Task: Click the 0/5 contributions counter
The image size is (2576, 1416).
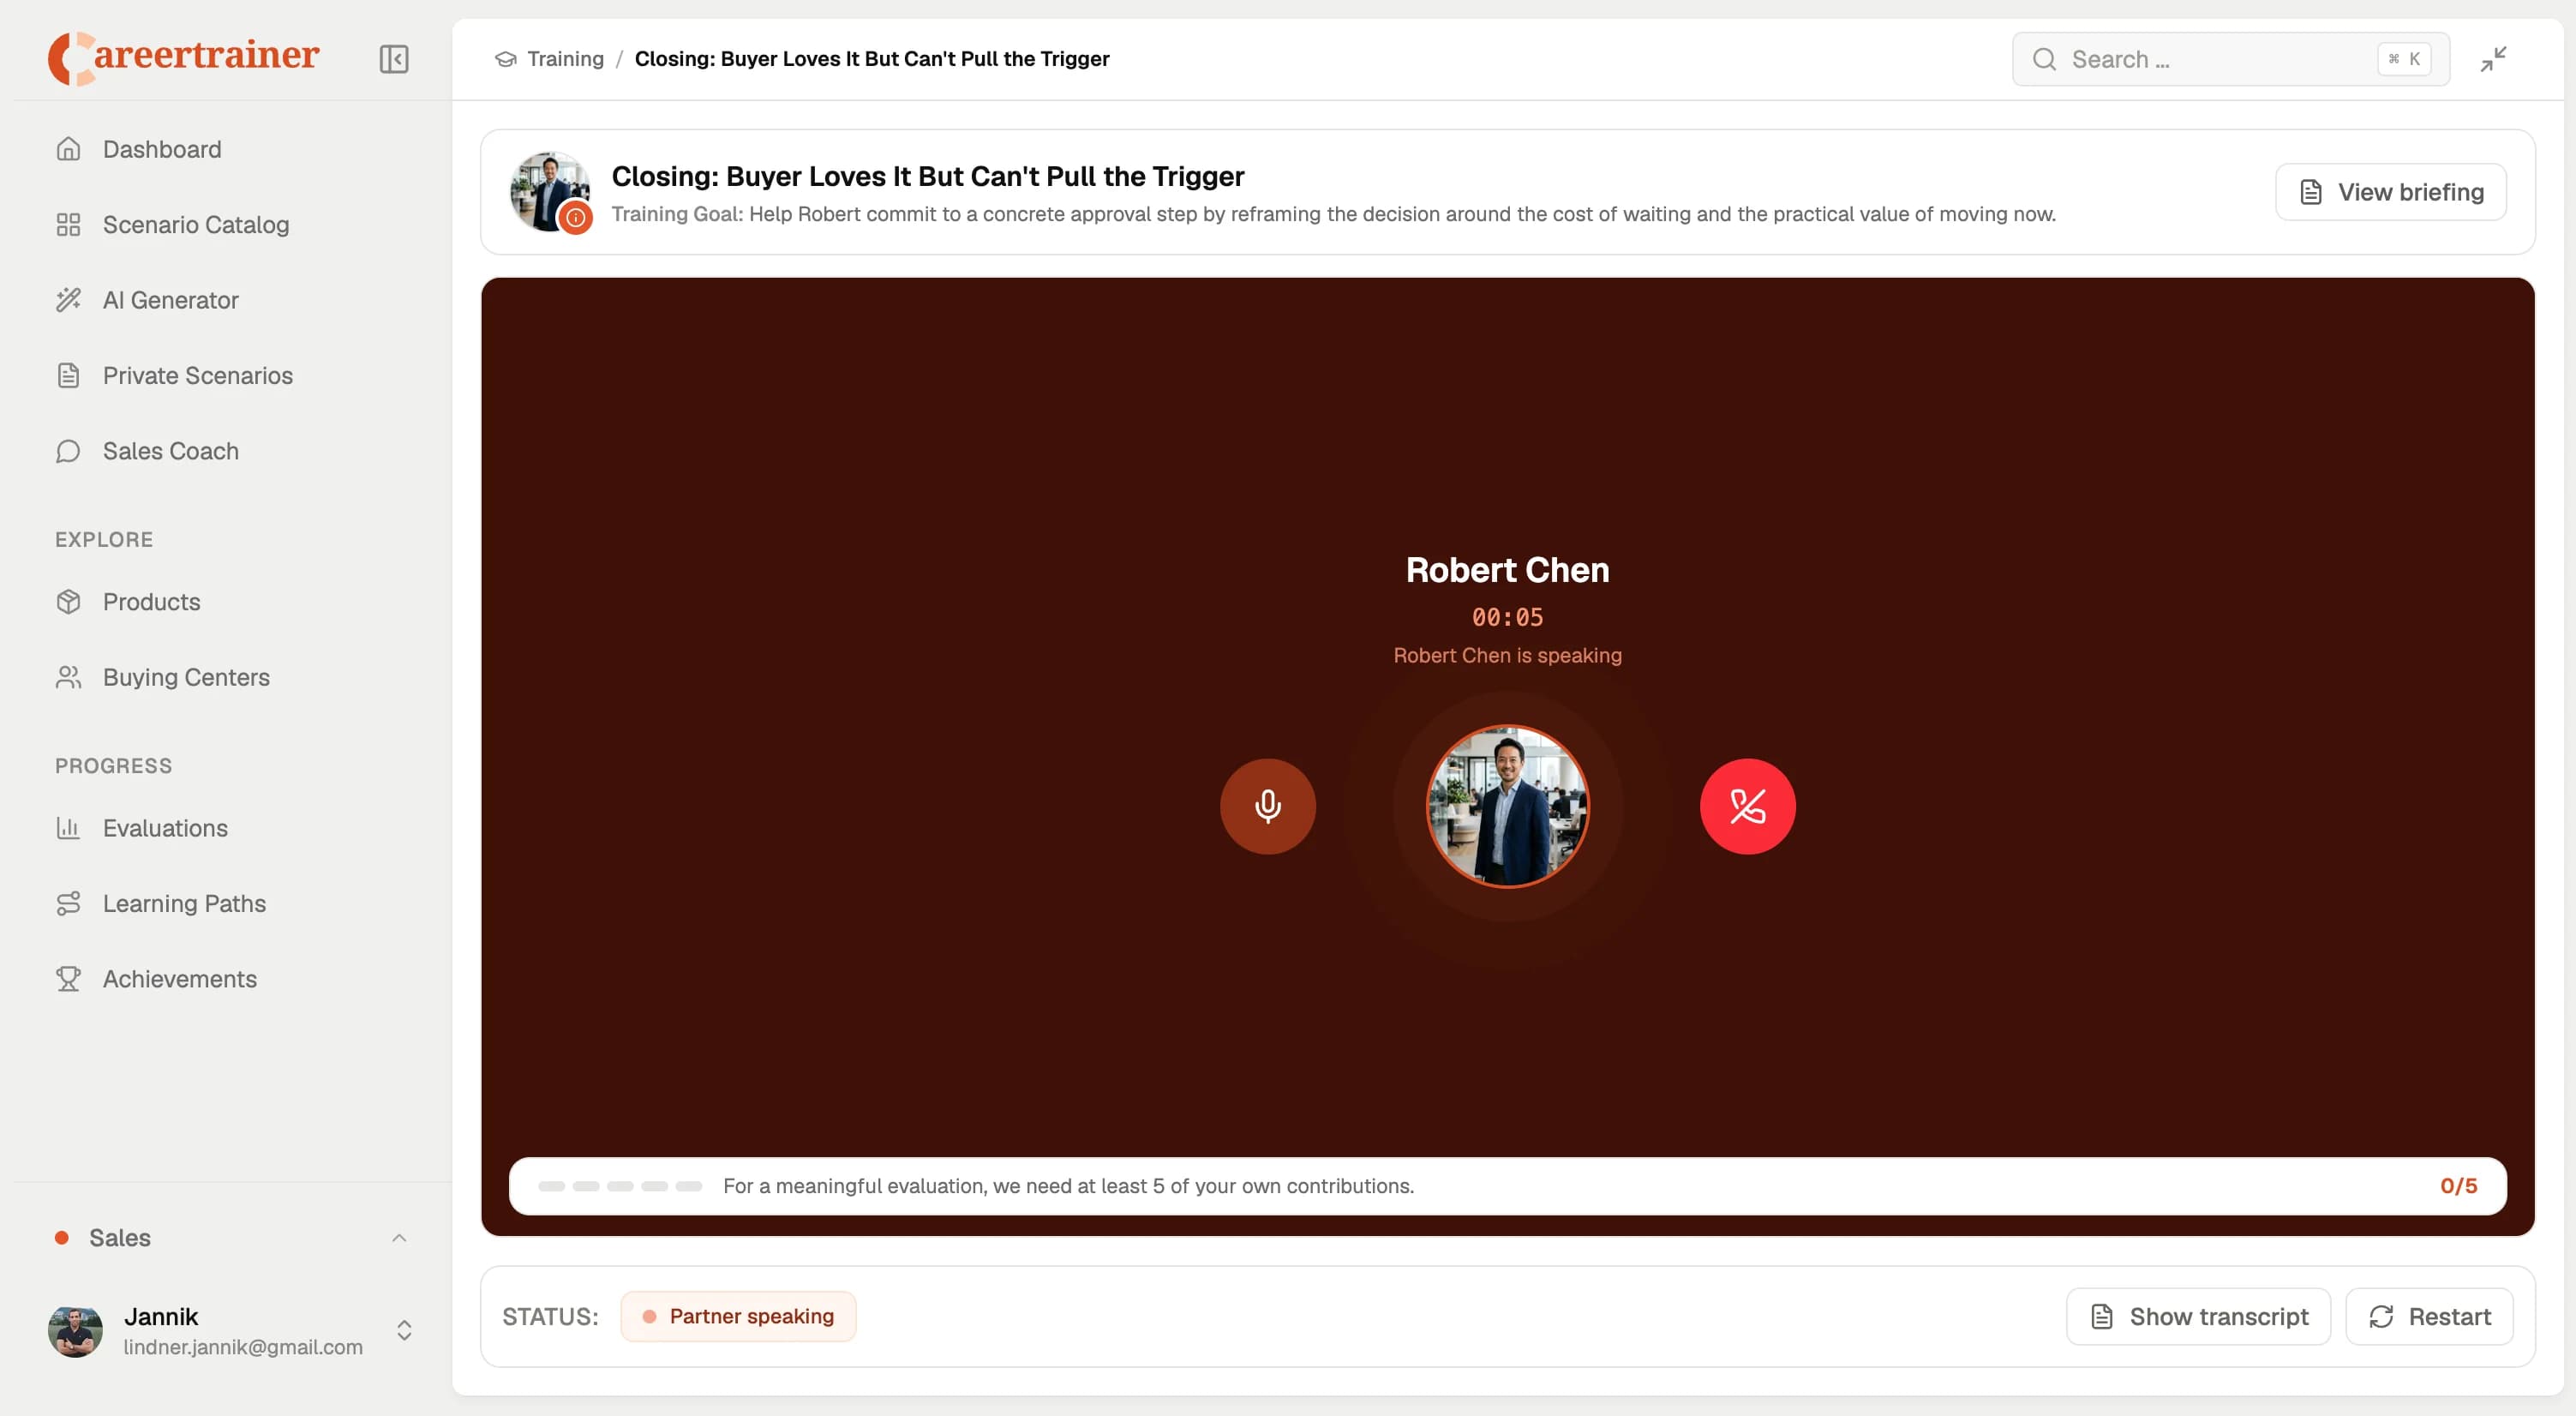Action: (x=2458, y=1186)
